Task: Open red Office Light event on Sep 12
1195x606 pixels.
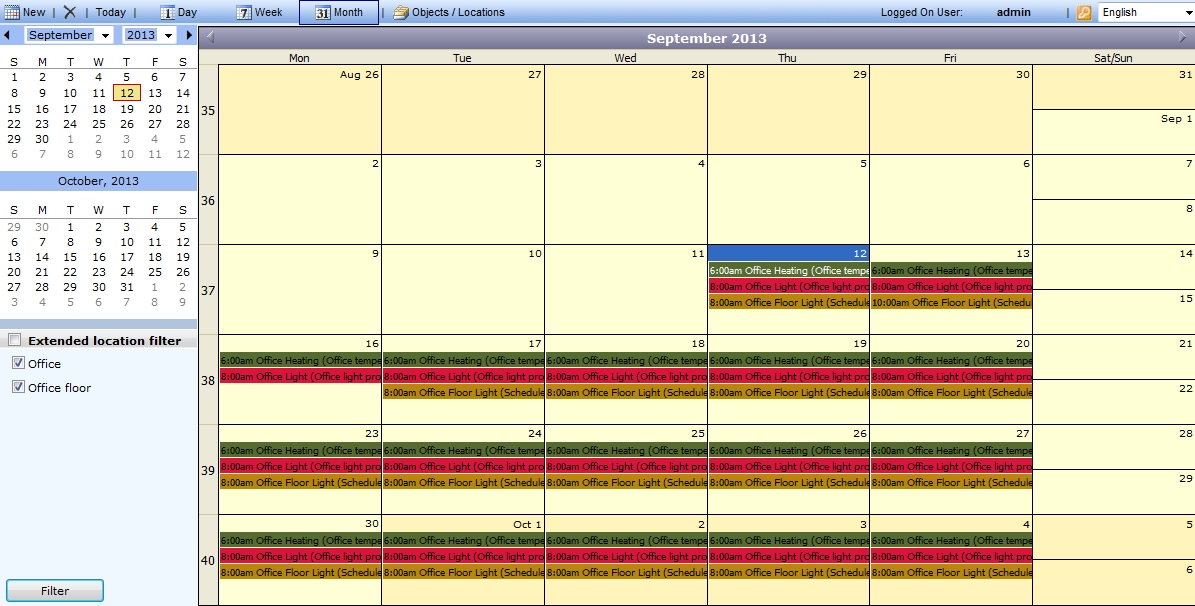Action: [x=788, y=286]
